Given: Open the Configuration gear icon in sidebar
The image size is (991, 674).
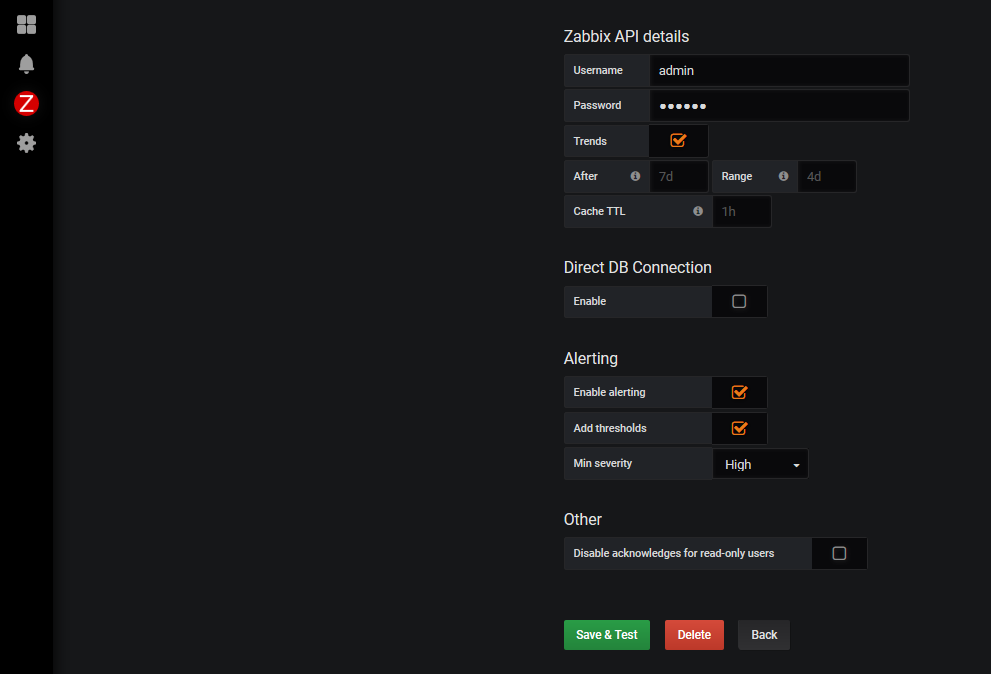Looking at the screenshot, I should pos(27,143).
